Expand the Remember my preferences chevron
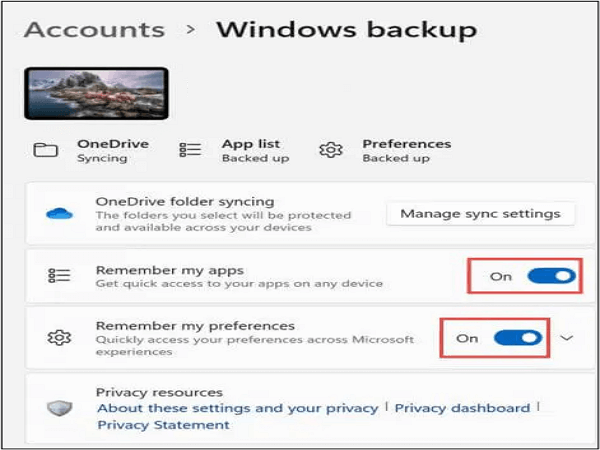The image size is (600, 450). [x=567, y=338]
